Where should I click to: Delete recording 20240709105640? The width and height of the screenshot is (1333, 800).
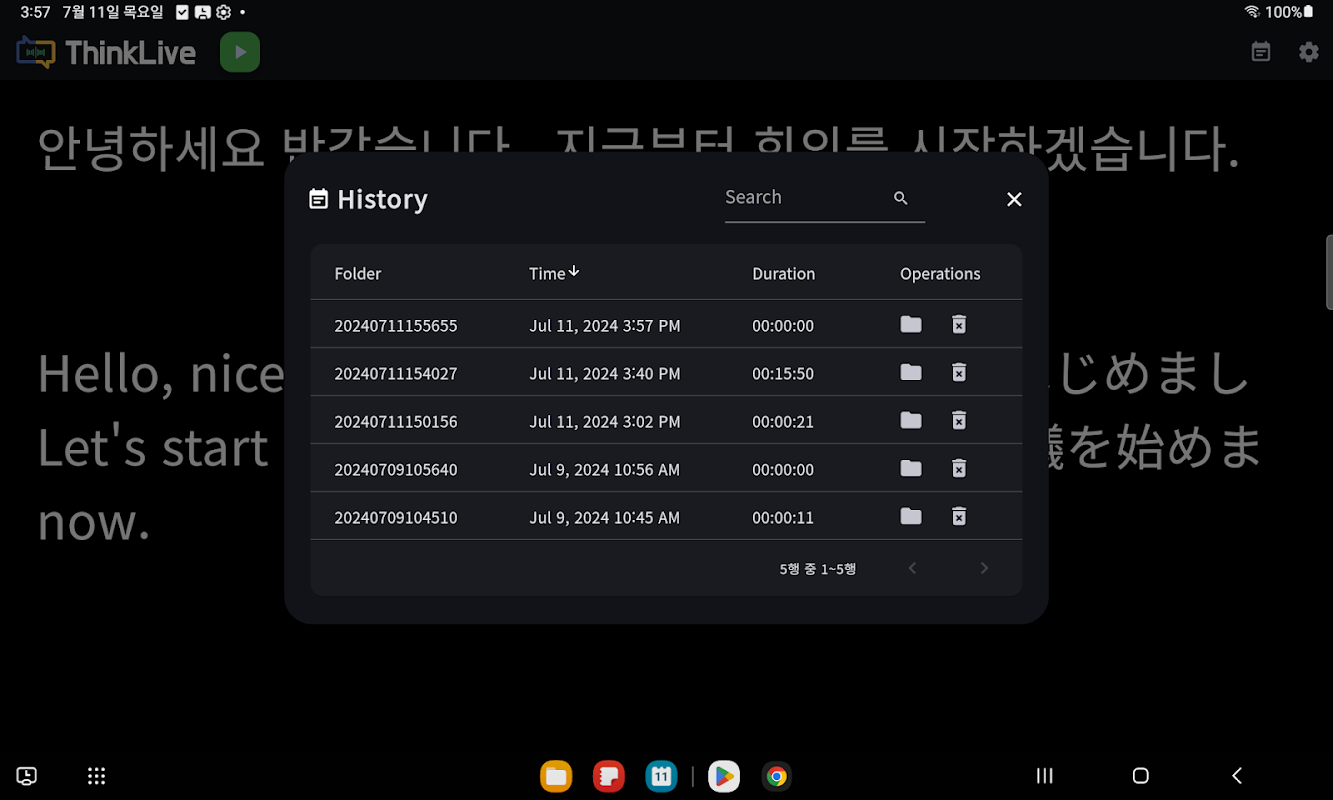(x=958, y=468)
